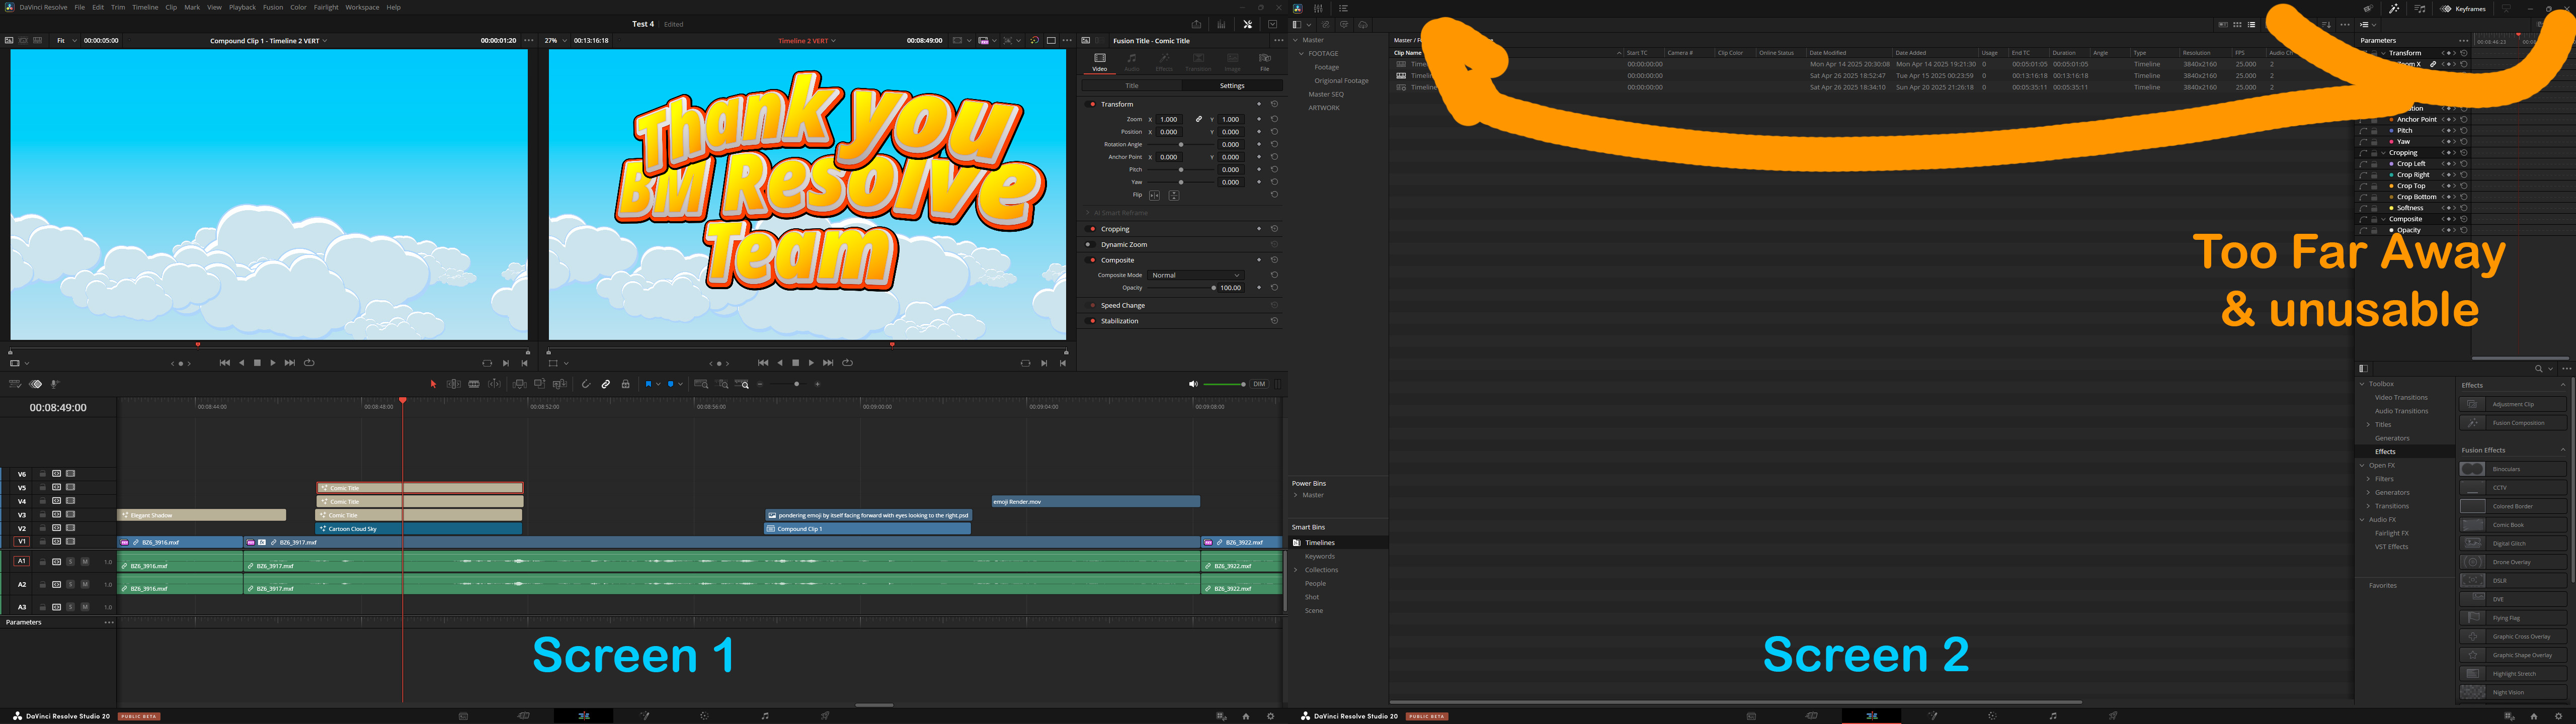Disable video track V1
This screenshot has width=2576, height=724.
(71, 541)
